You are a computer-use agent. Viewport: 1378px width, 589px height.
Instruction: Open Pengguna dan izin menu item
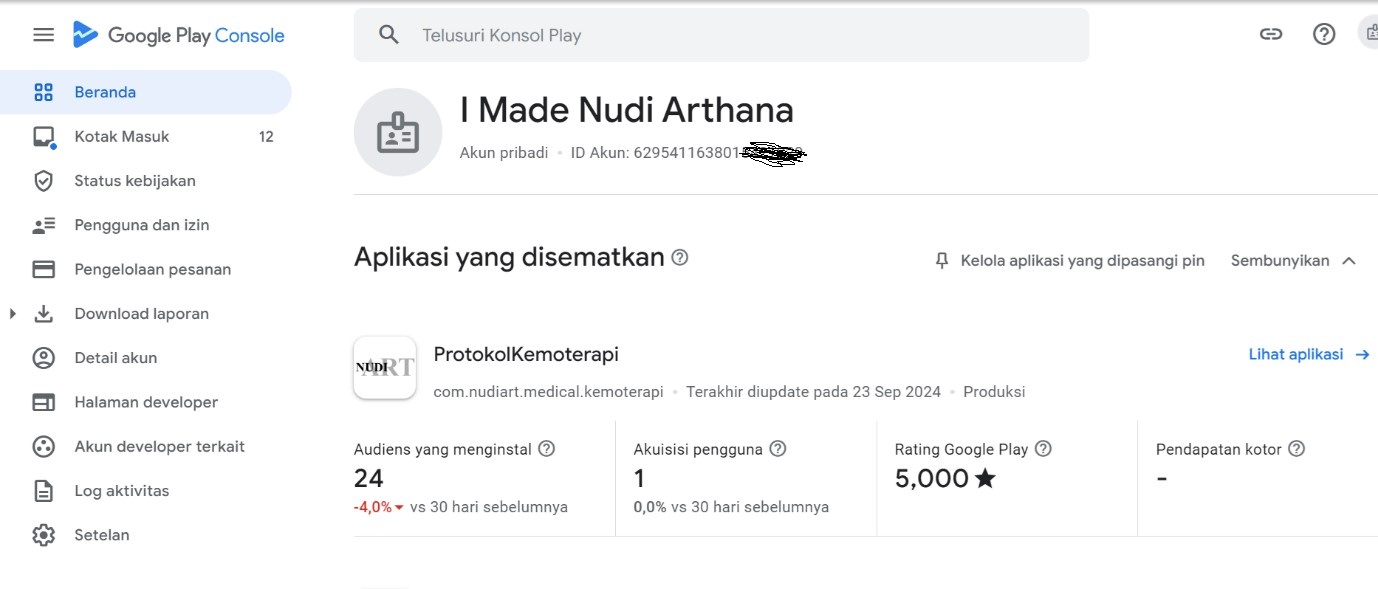(141, 225)
